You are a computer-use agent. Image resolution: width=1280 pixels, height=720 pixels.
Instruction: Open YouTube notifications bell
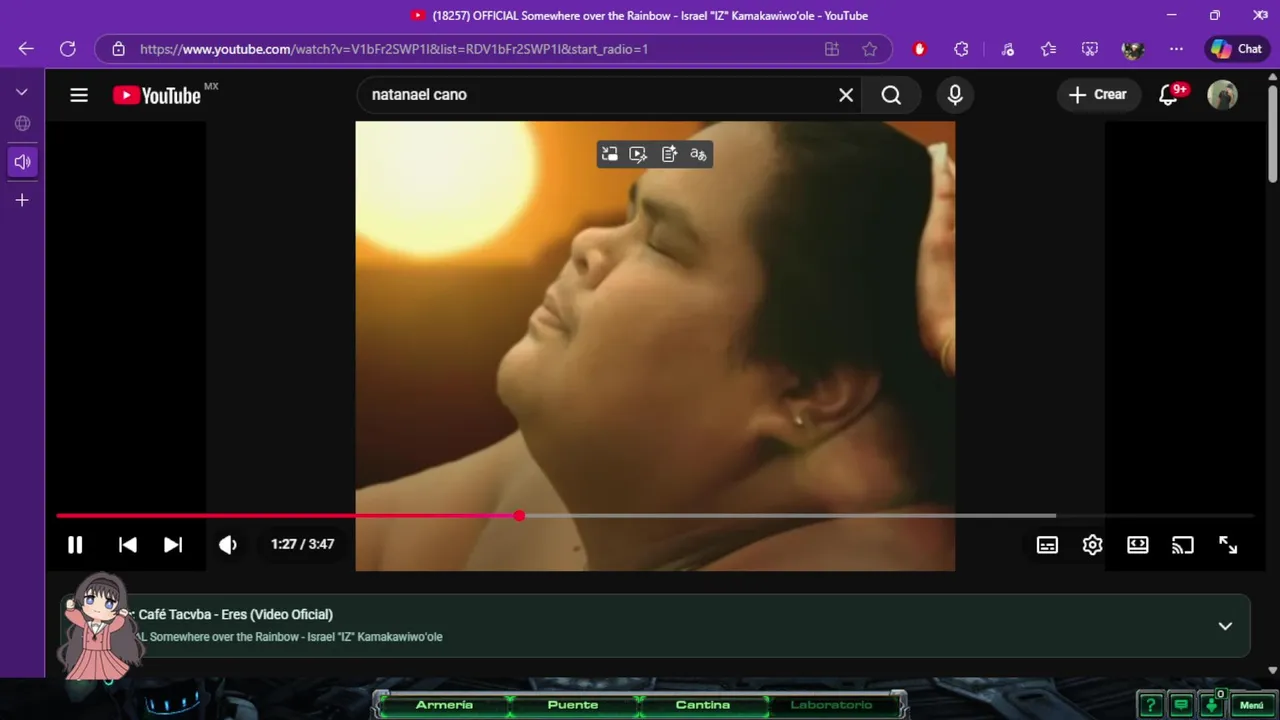coord(1168,95)
